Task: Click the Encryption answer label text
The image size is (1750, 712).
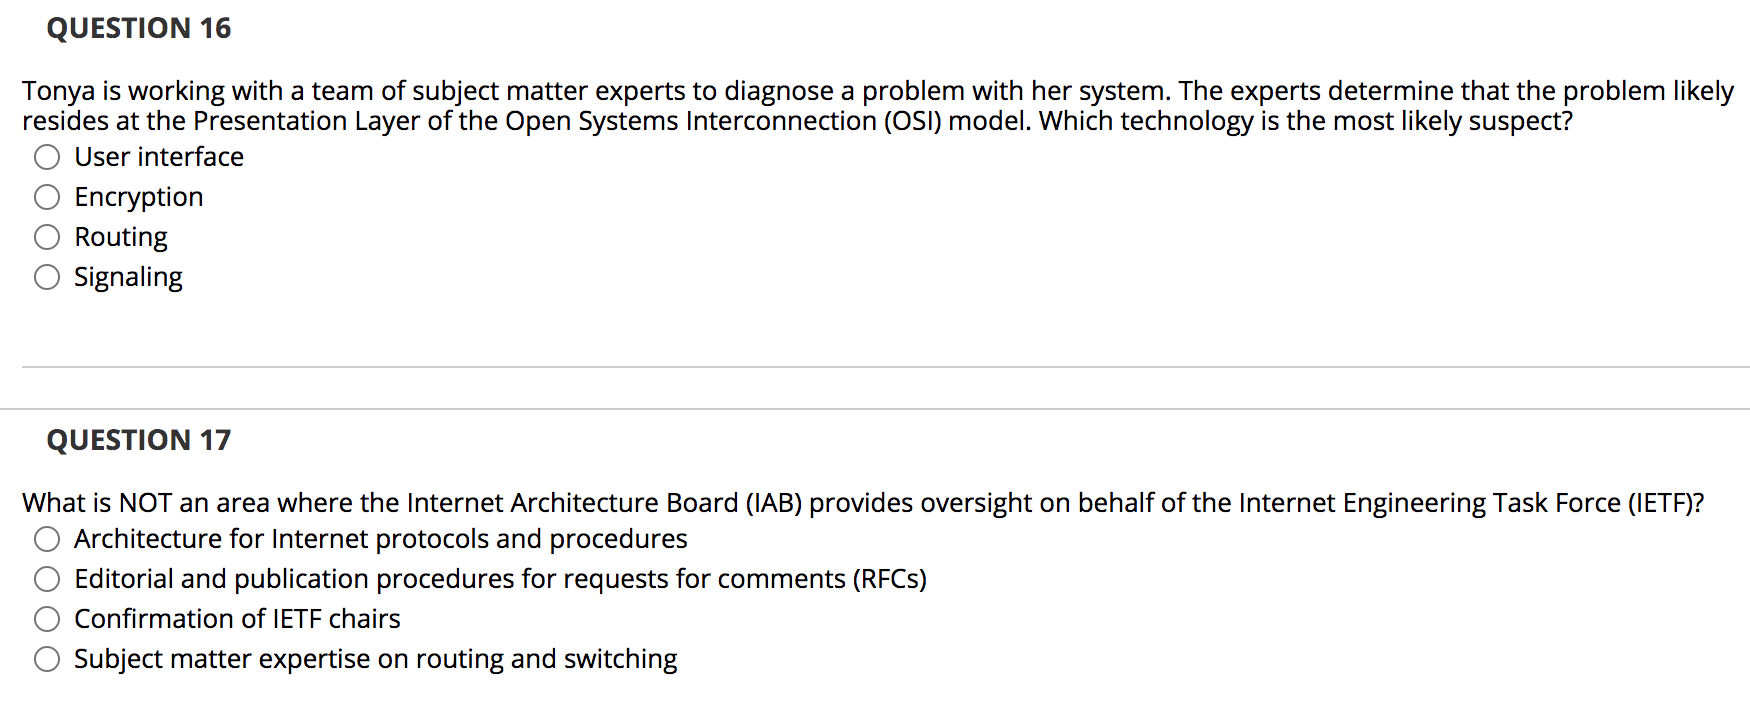Action: (x=138, y=197)
